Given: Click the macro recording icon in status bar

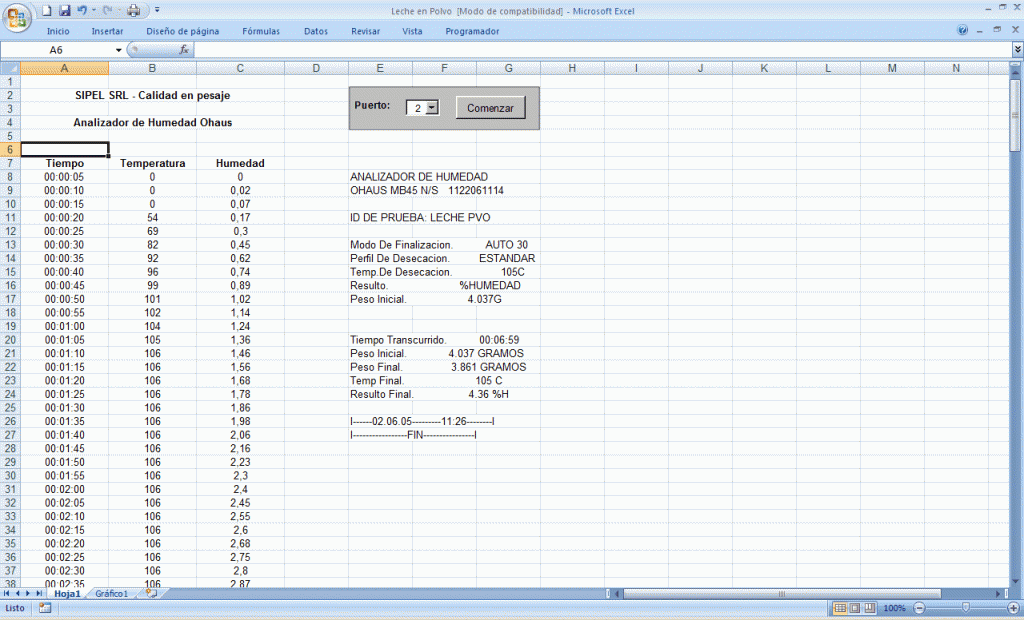Looking at the screenshot, I should click(45, 607).
